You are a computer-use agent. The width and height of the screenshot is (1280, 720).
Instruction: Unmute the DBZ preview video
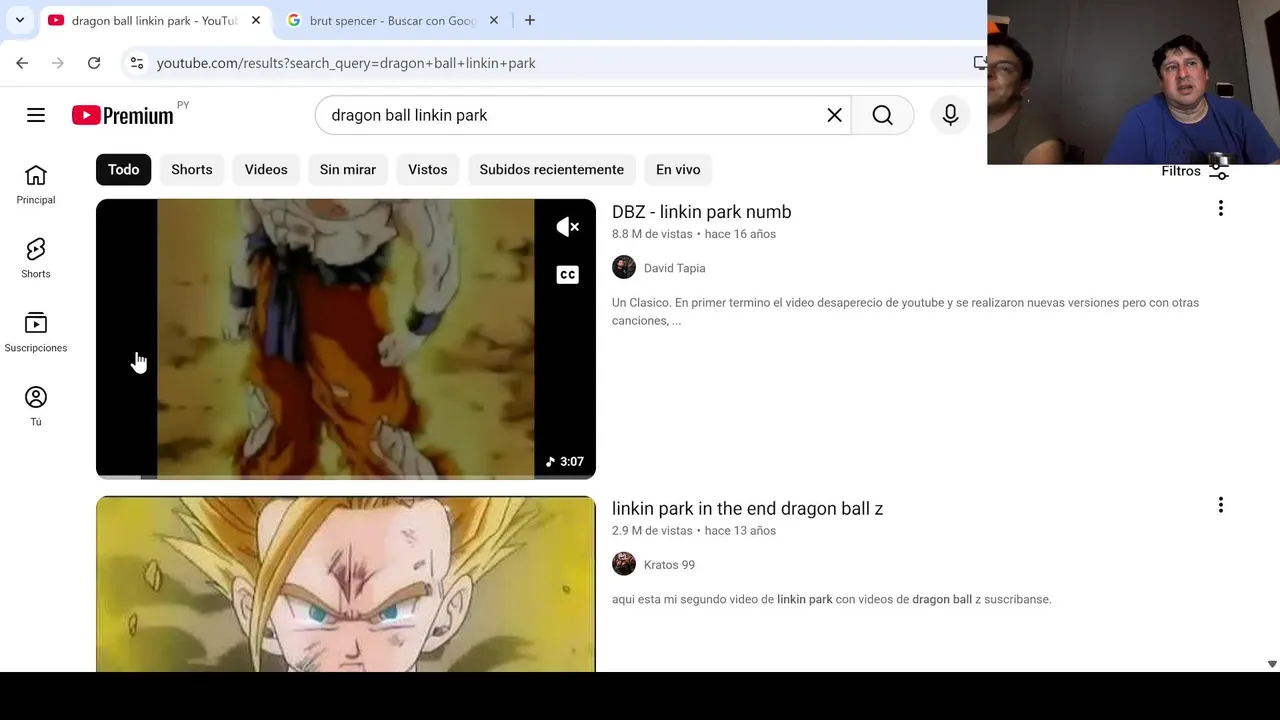pyautogui.click(x=567, y=227)
